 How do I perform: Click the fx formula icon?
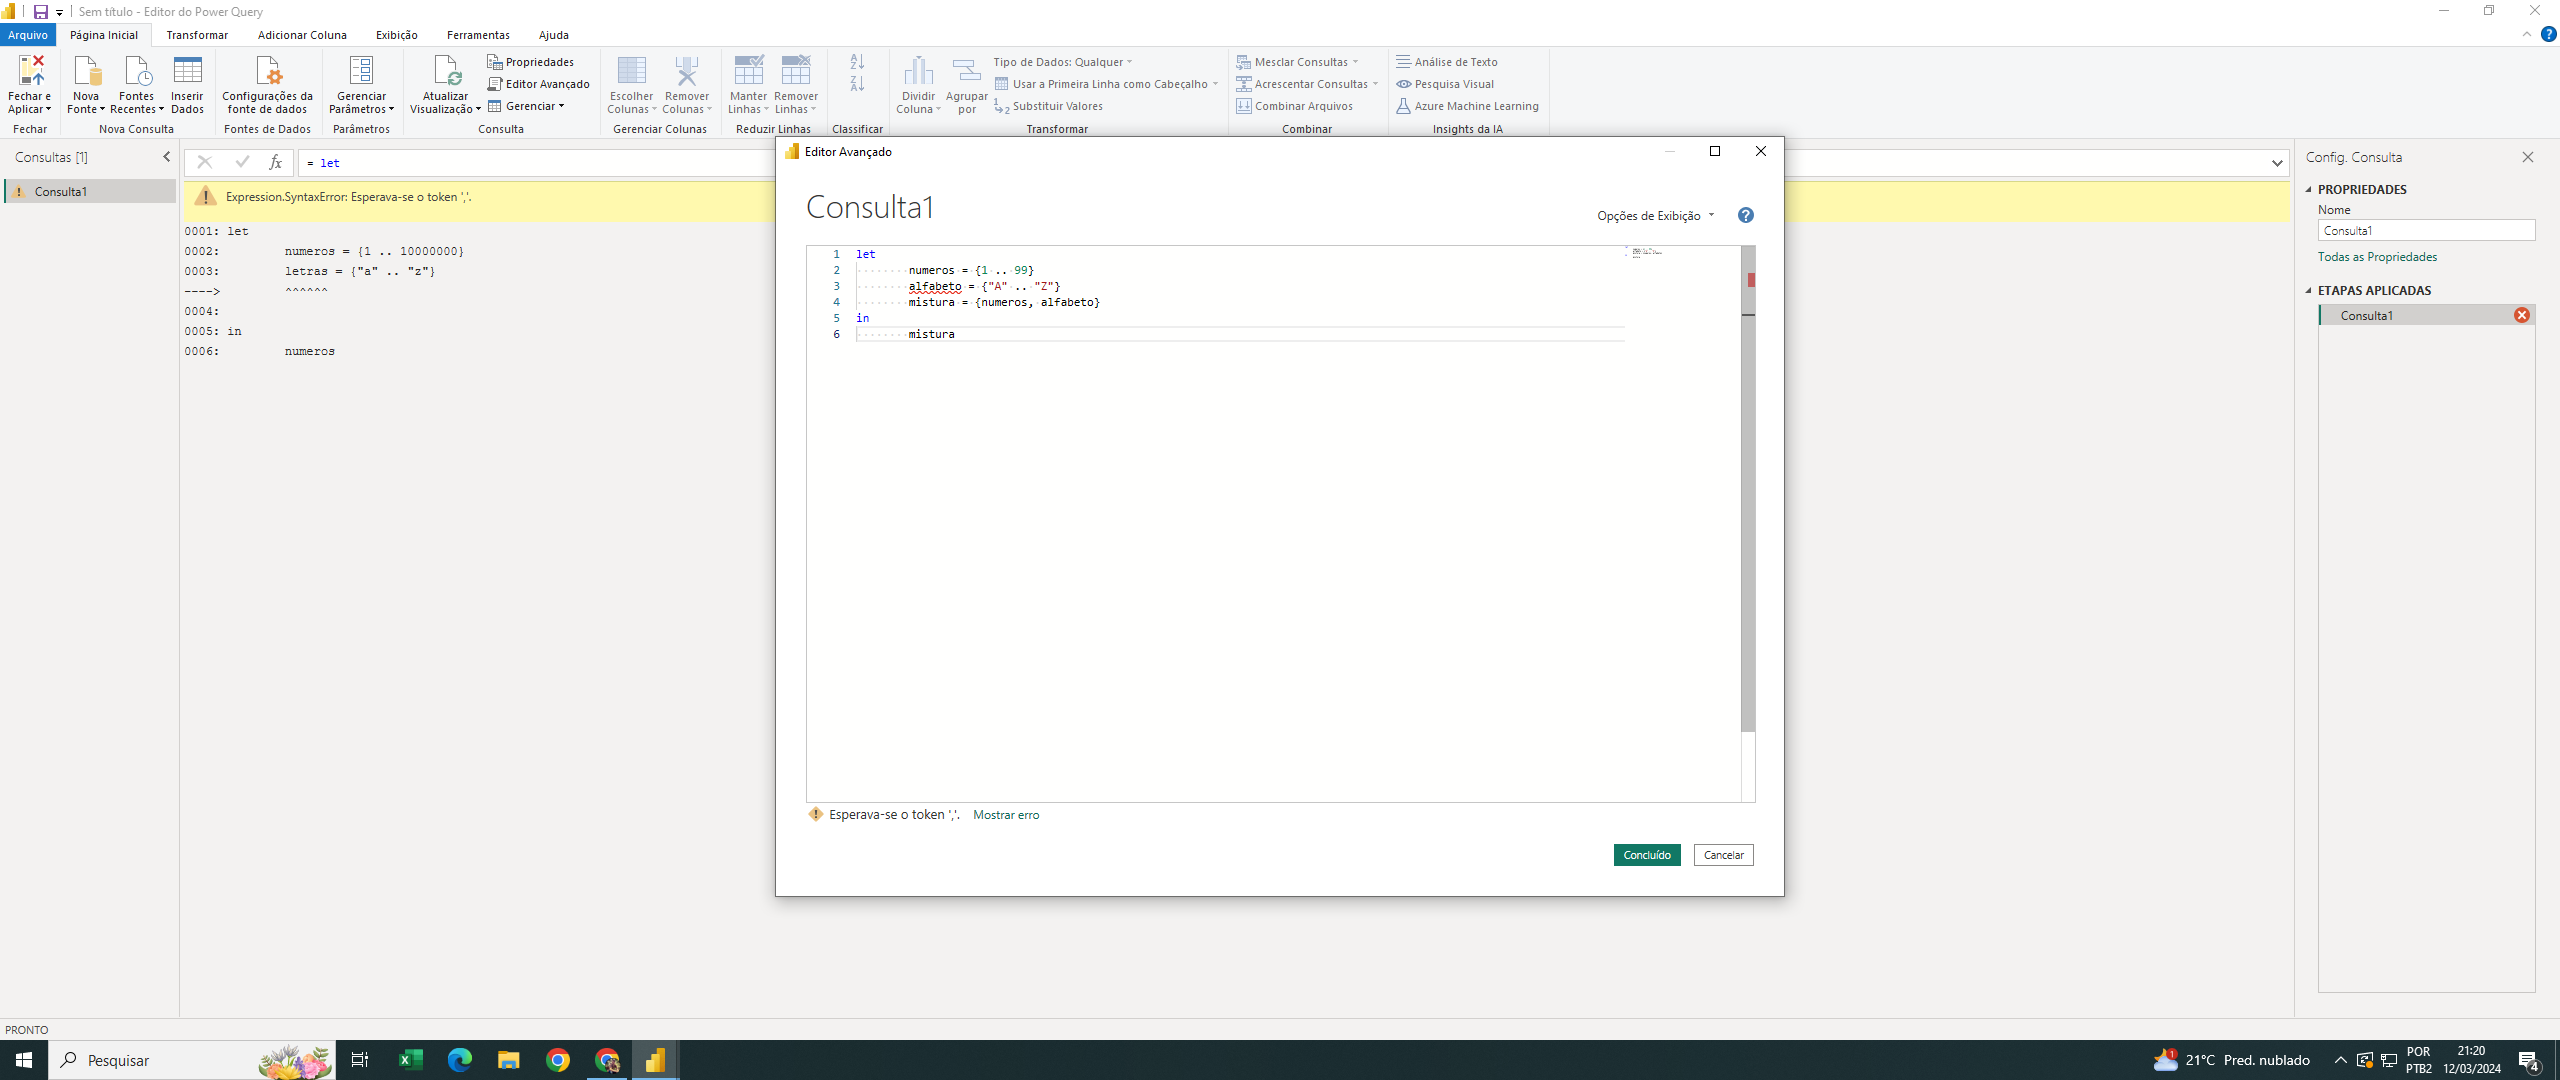[275, 162]
